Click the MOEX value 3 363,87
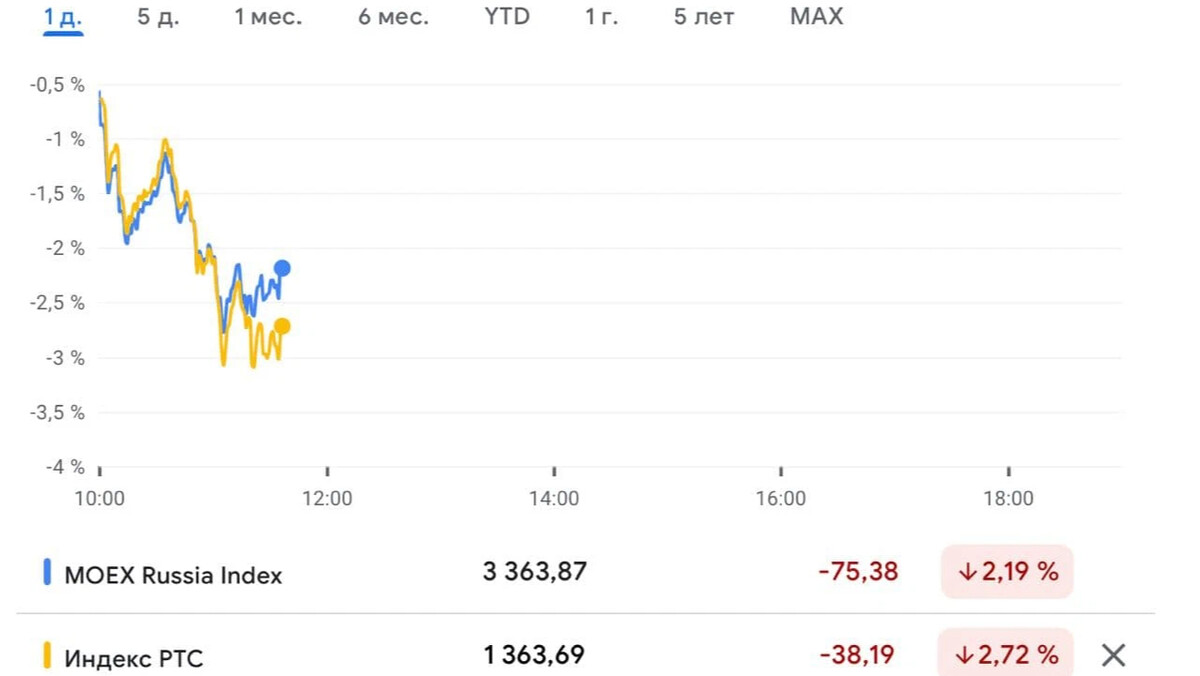The image size is (1200, 676). click(535, 572)
